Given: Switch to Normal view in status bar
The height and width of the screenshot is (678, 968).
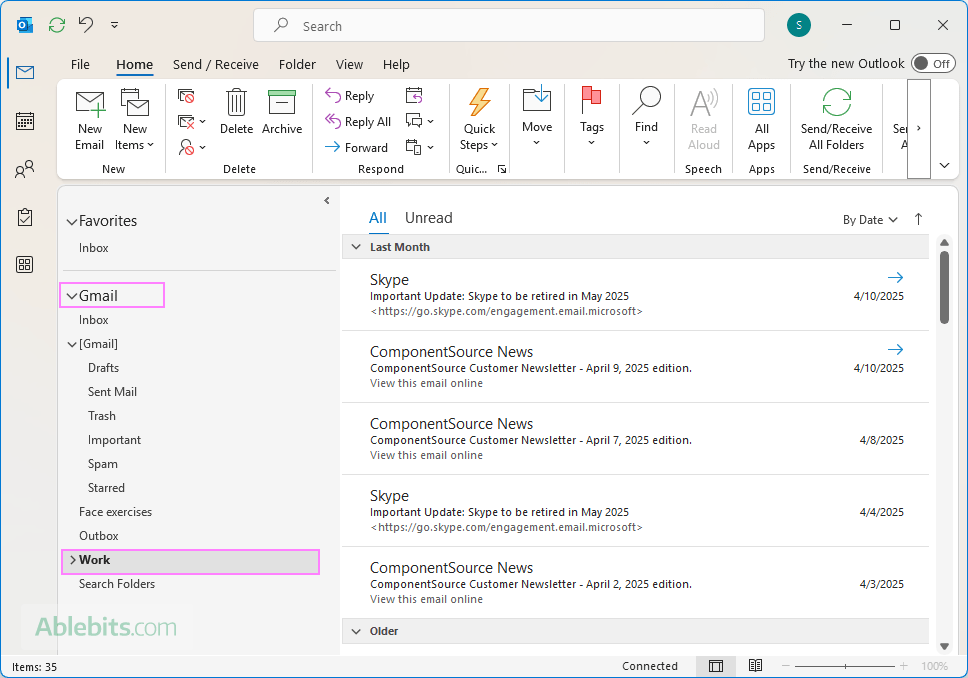Looking at the screenshot, I should click(716, 666).
